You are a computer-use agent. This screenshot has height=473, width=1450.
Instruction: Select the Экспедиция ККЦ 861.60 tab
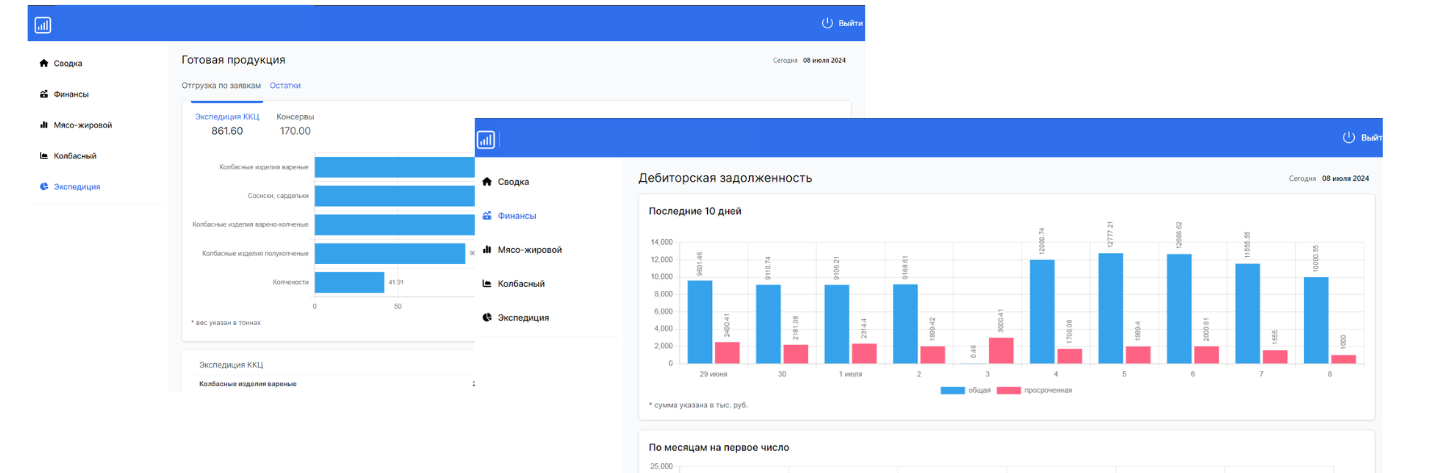tap(227, 124)
